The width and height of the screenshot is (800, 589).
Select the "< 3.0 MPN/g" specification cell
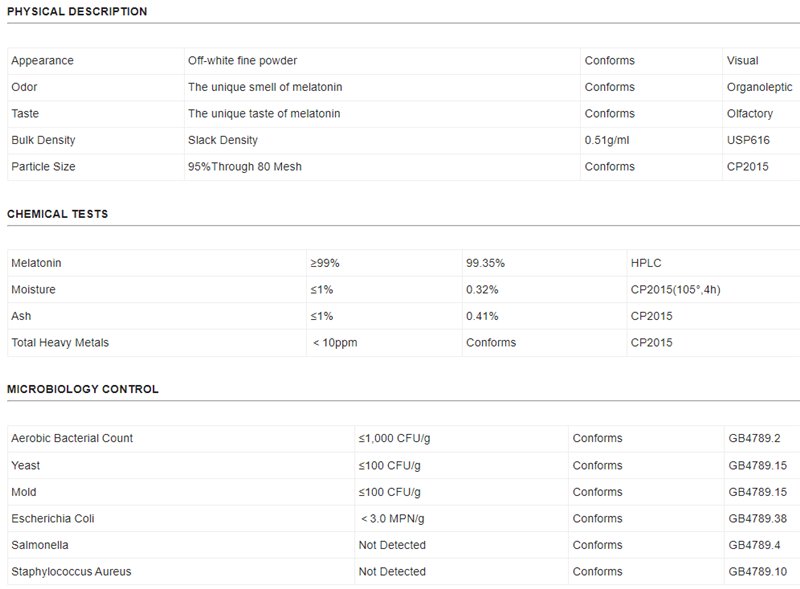coord(391,518)
